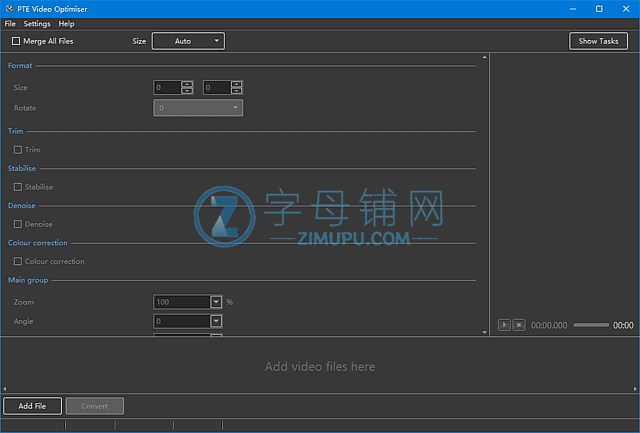Increase the second Size height value
Screen dimensions: 640x433
pos(236,84)
